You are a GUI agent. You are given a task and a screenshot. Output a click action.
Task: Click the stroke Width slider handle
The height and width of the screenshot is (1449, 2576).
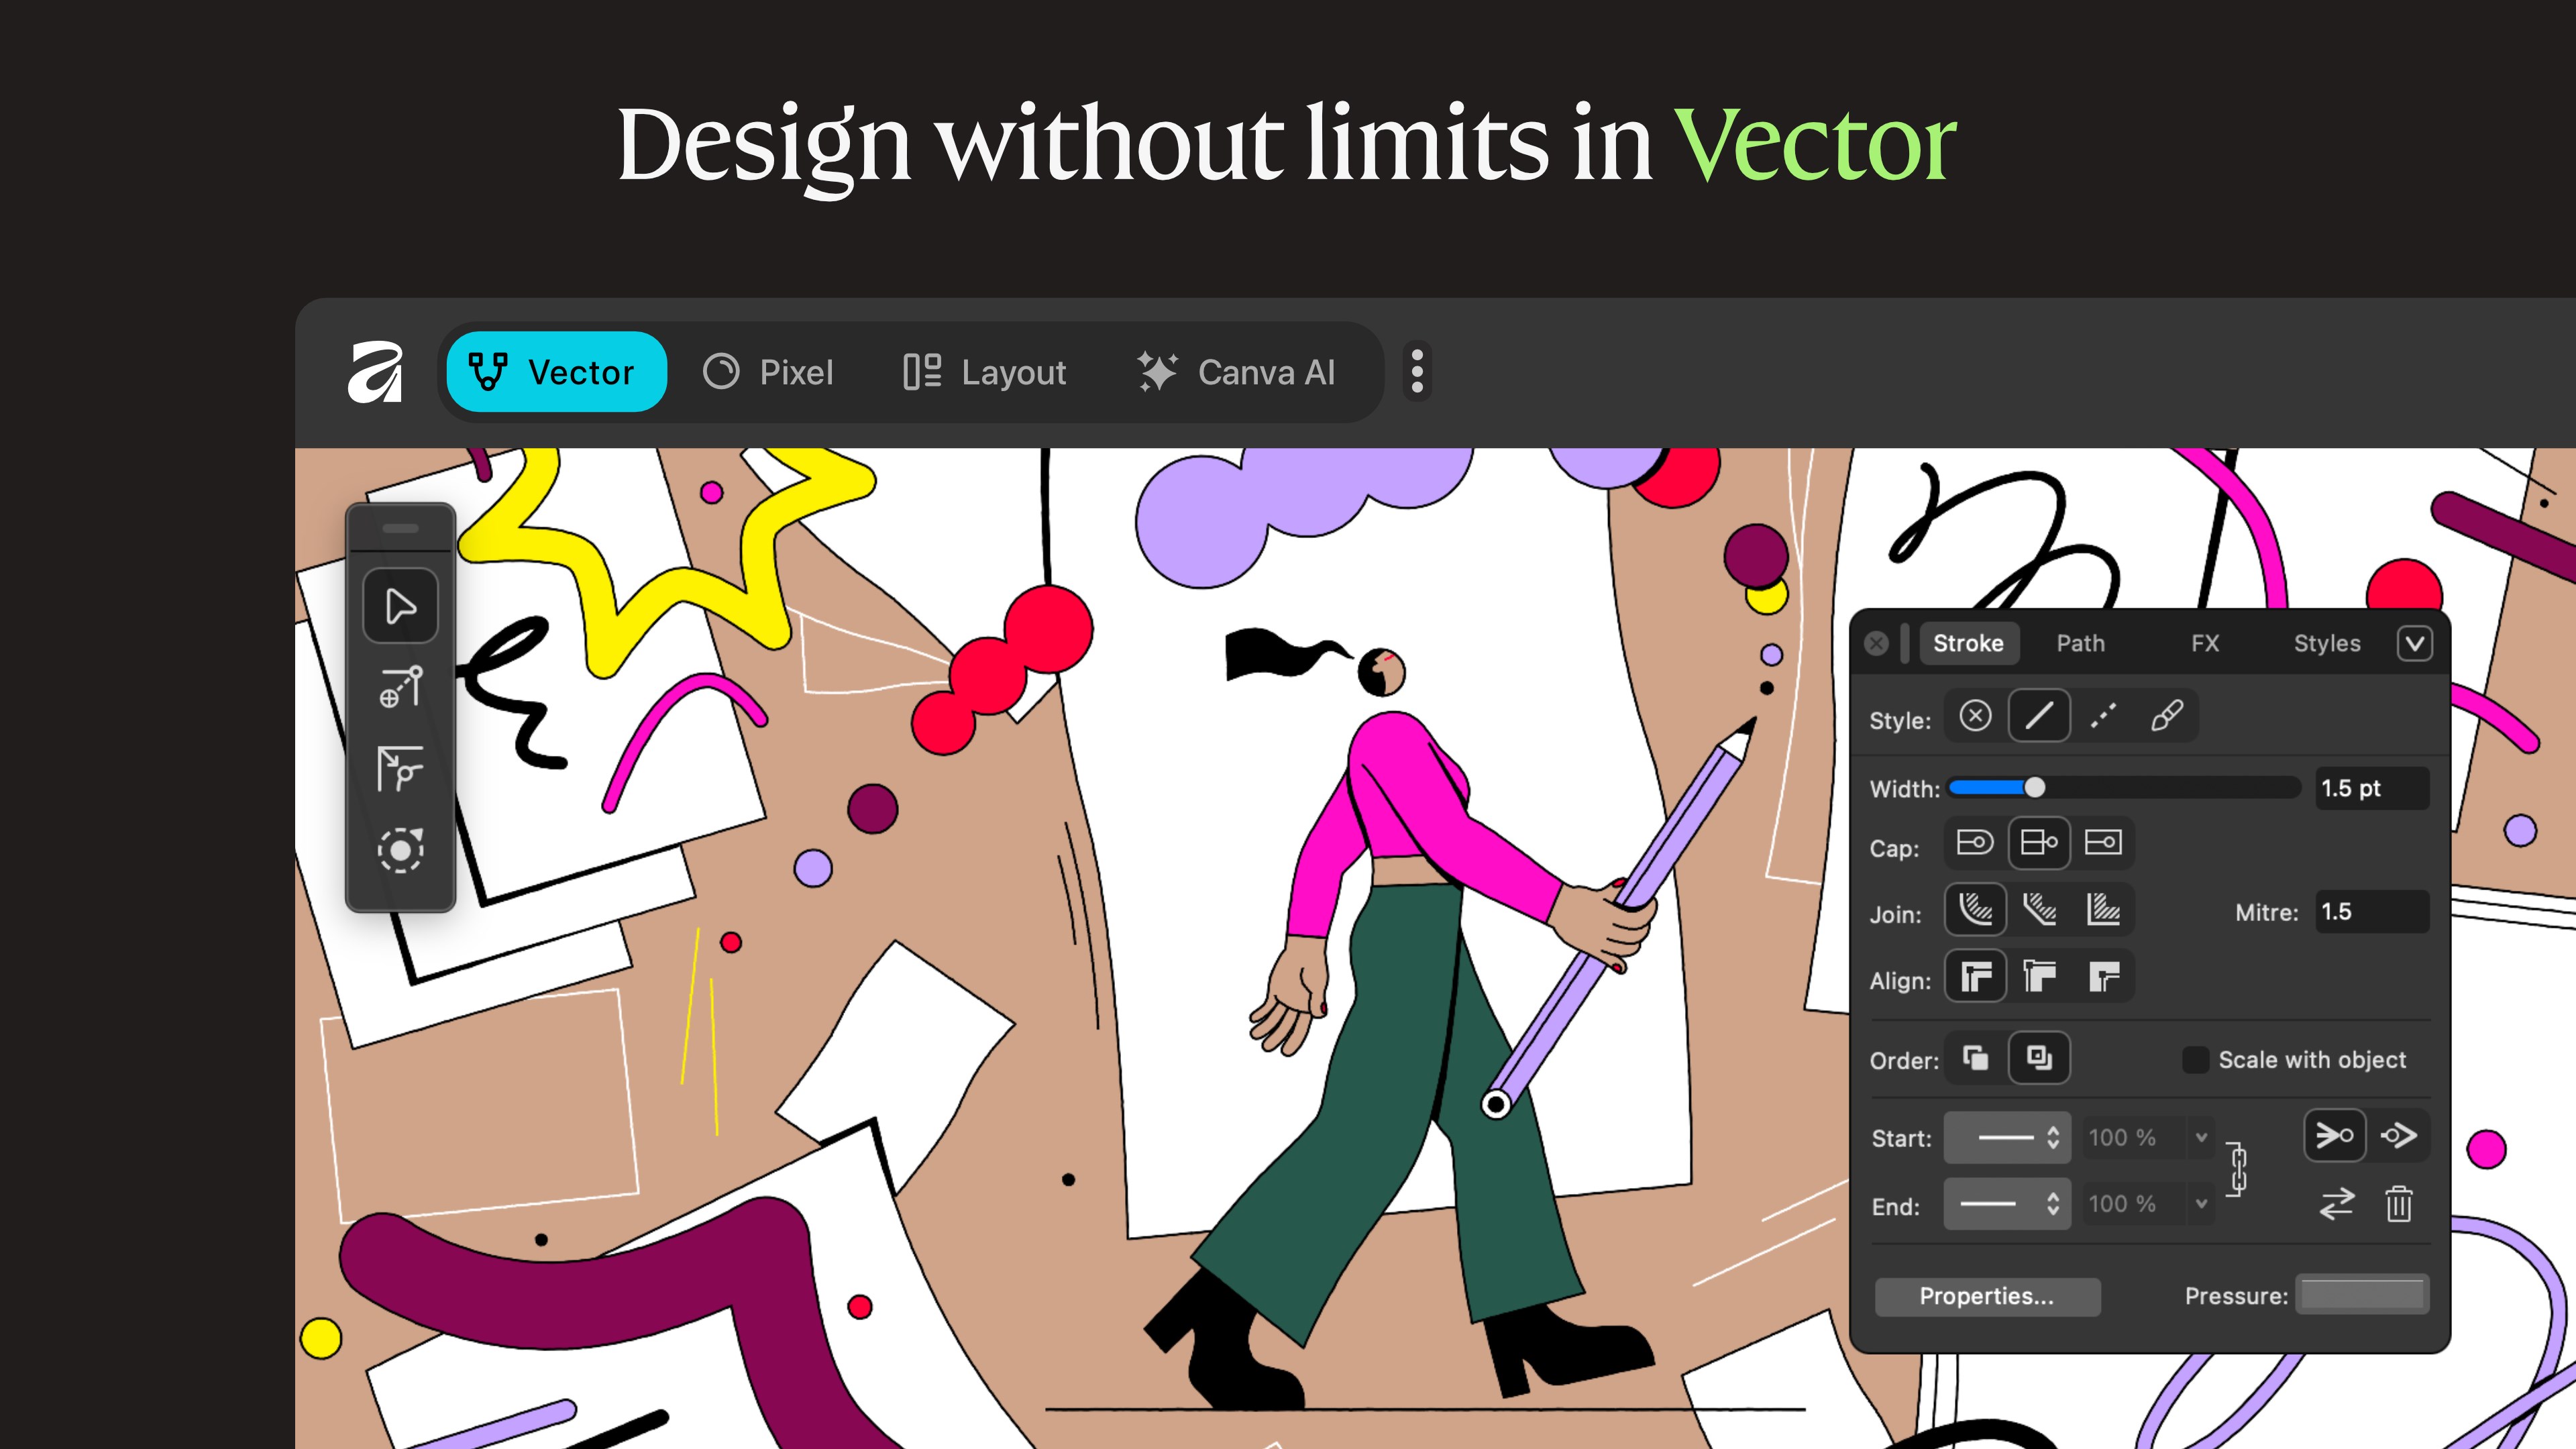pos(2035,788)
